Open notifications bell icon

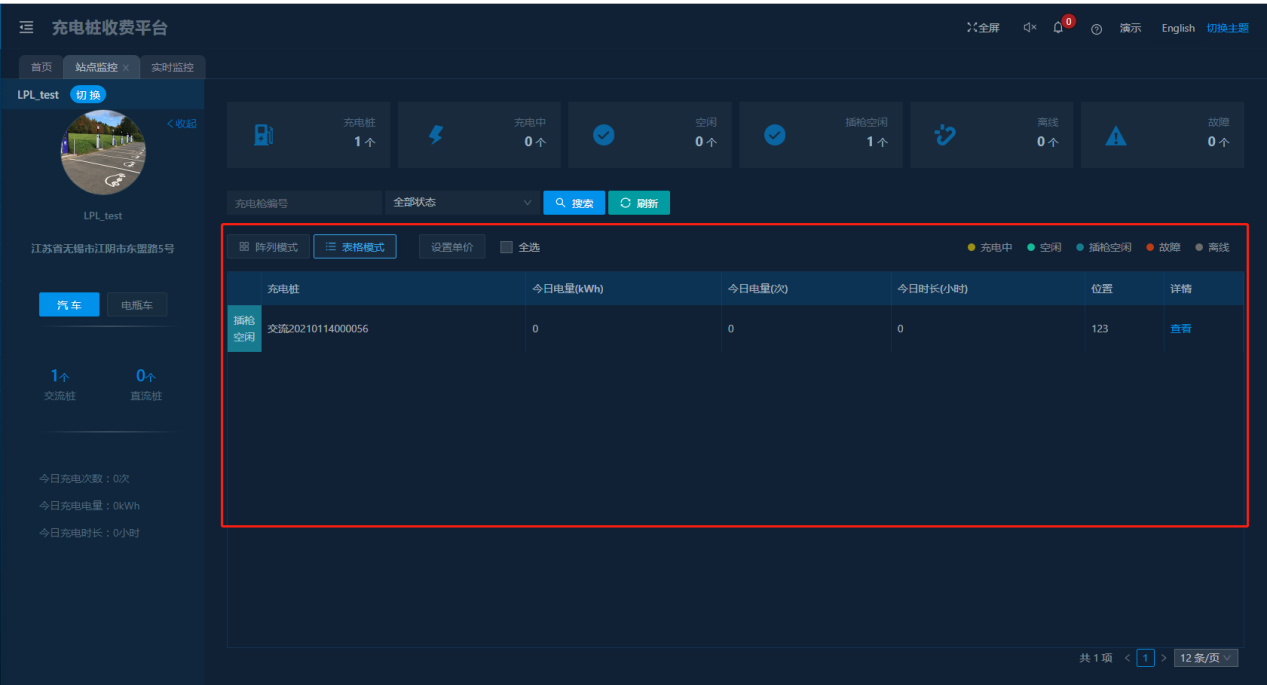[x=1058, y=28]
